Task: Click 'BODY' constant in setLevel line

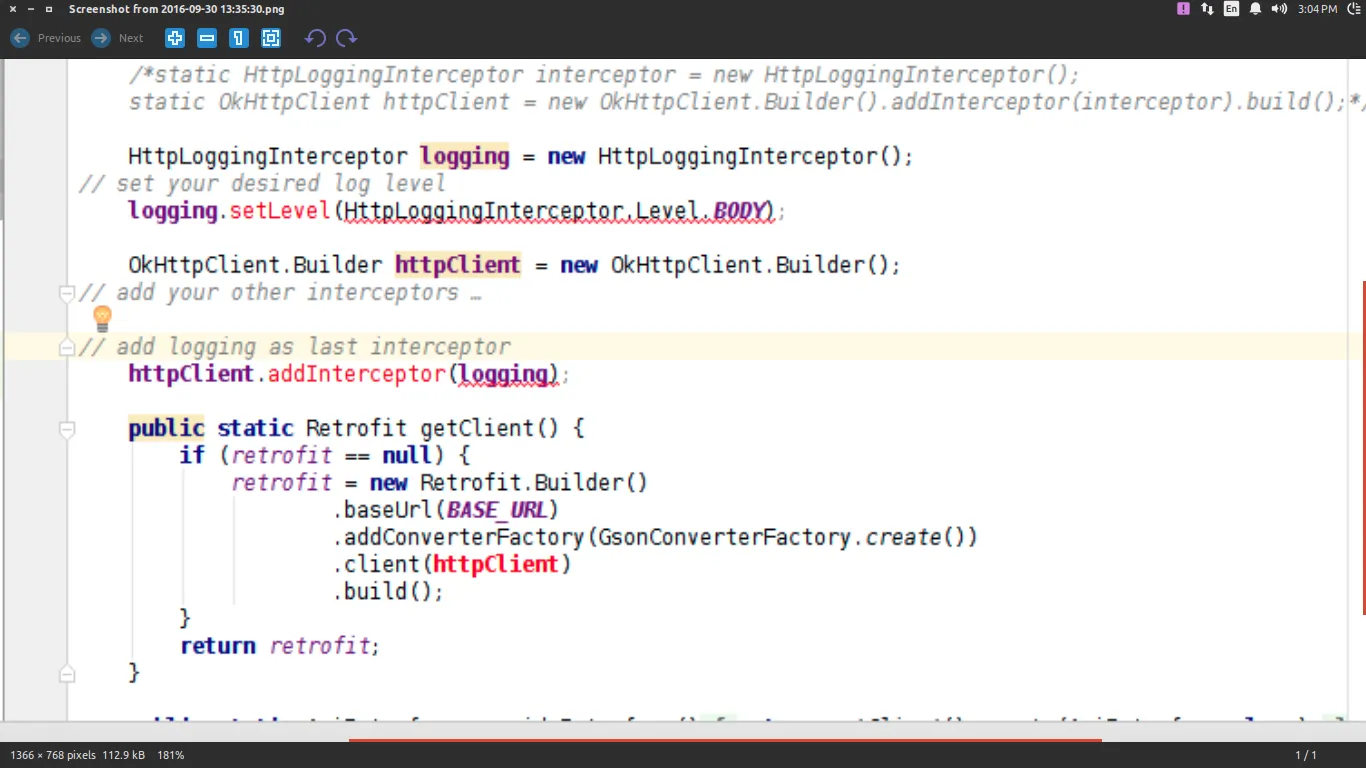Action: 738,211
